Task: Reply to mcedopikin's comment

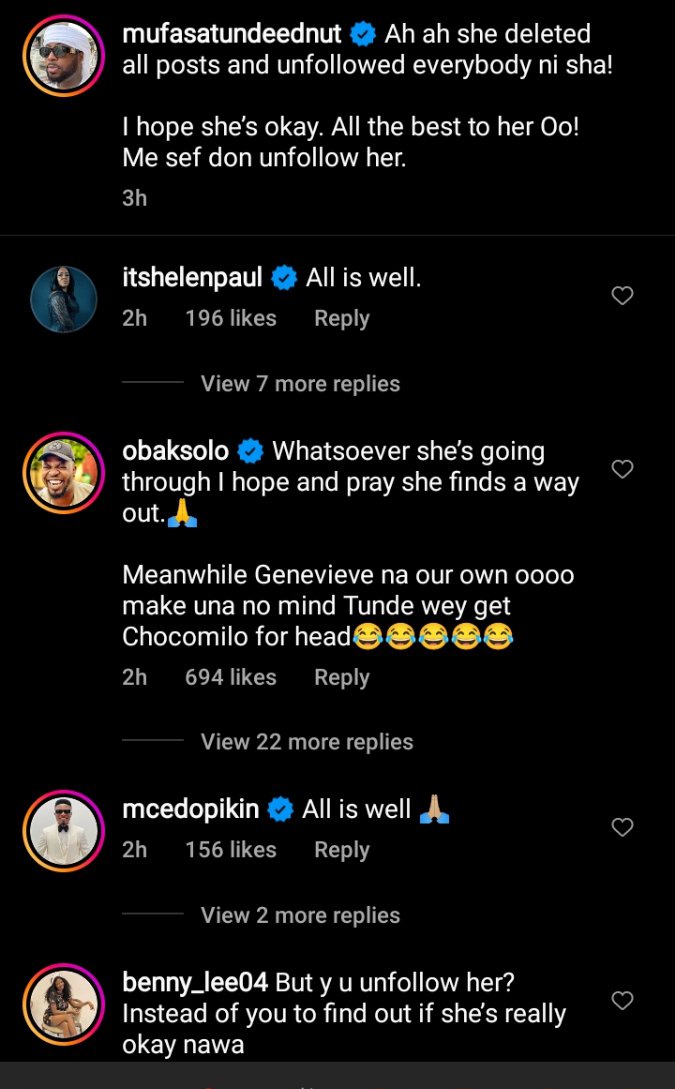Action: (342, 850)
